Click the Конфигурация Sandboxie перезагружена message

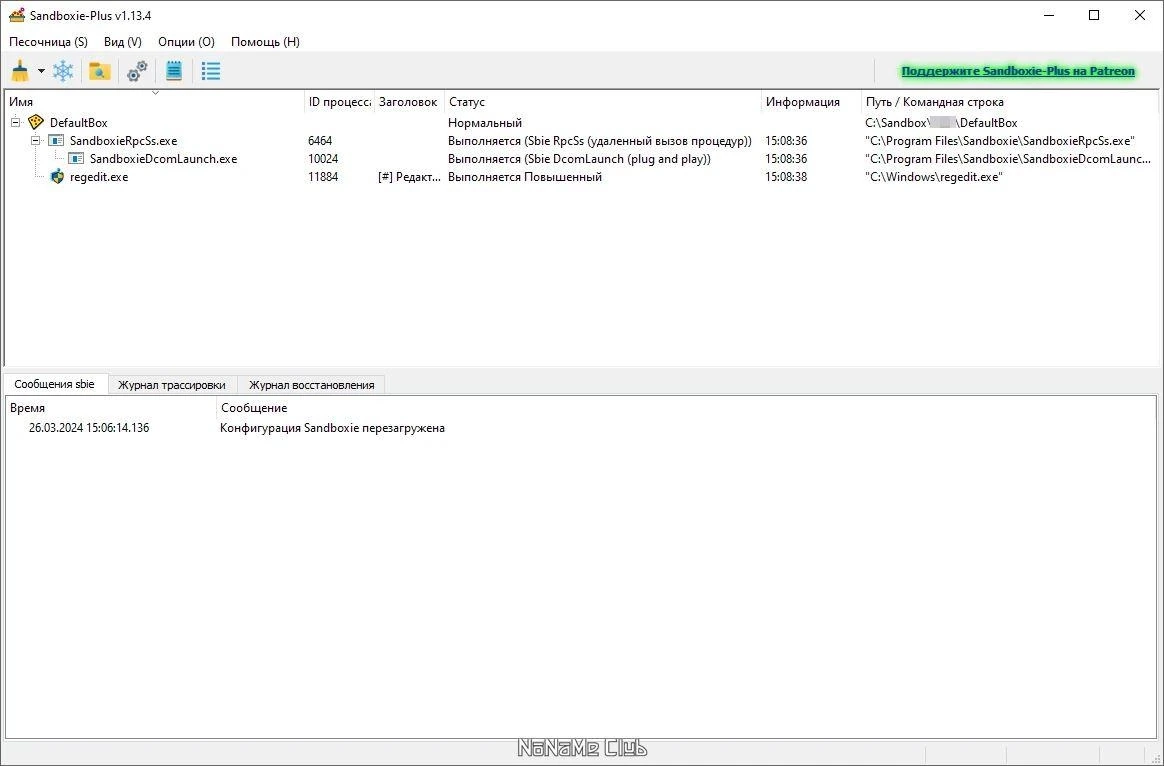[333, 428]
